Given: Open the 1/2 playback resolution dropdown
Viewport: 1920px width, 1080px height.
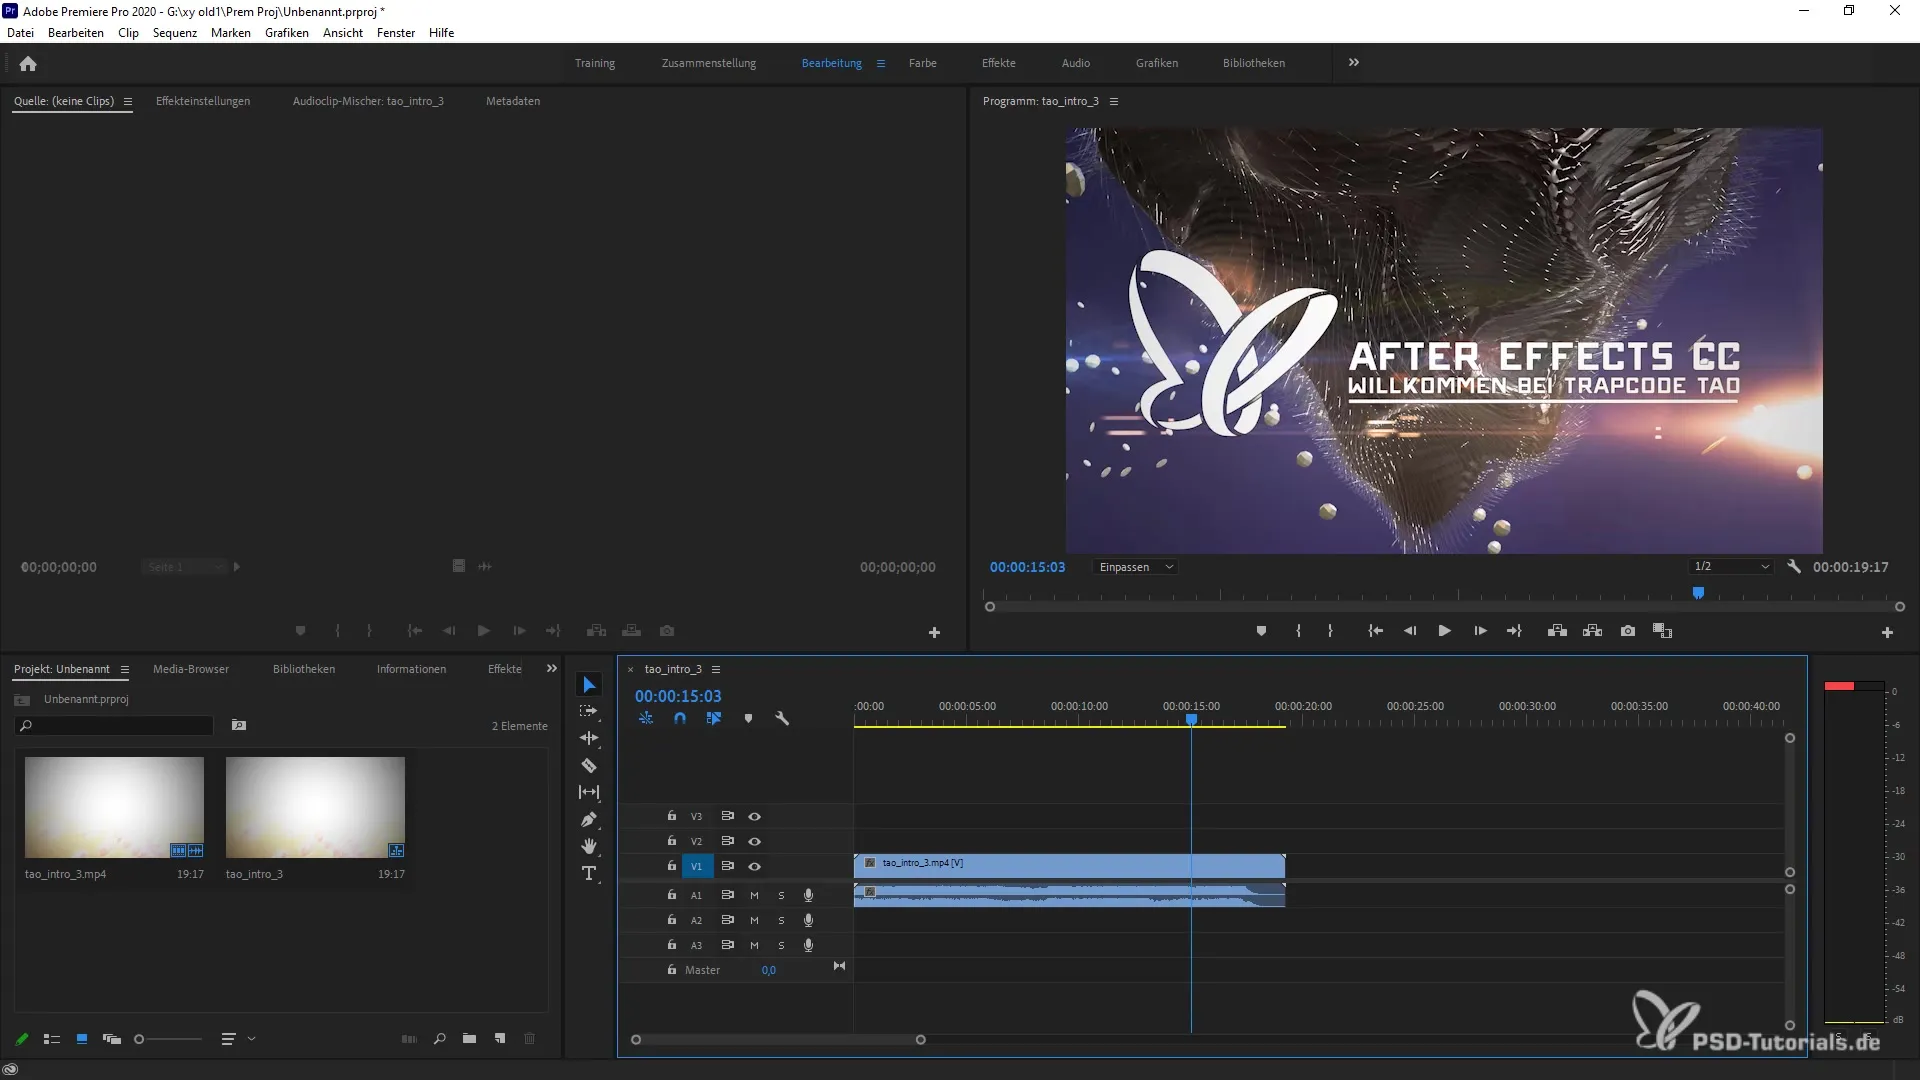Looking at the screenshot, I should point(1731,567).
